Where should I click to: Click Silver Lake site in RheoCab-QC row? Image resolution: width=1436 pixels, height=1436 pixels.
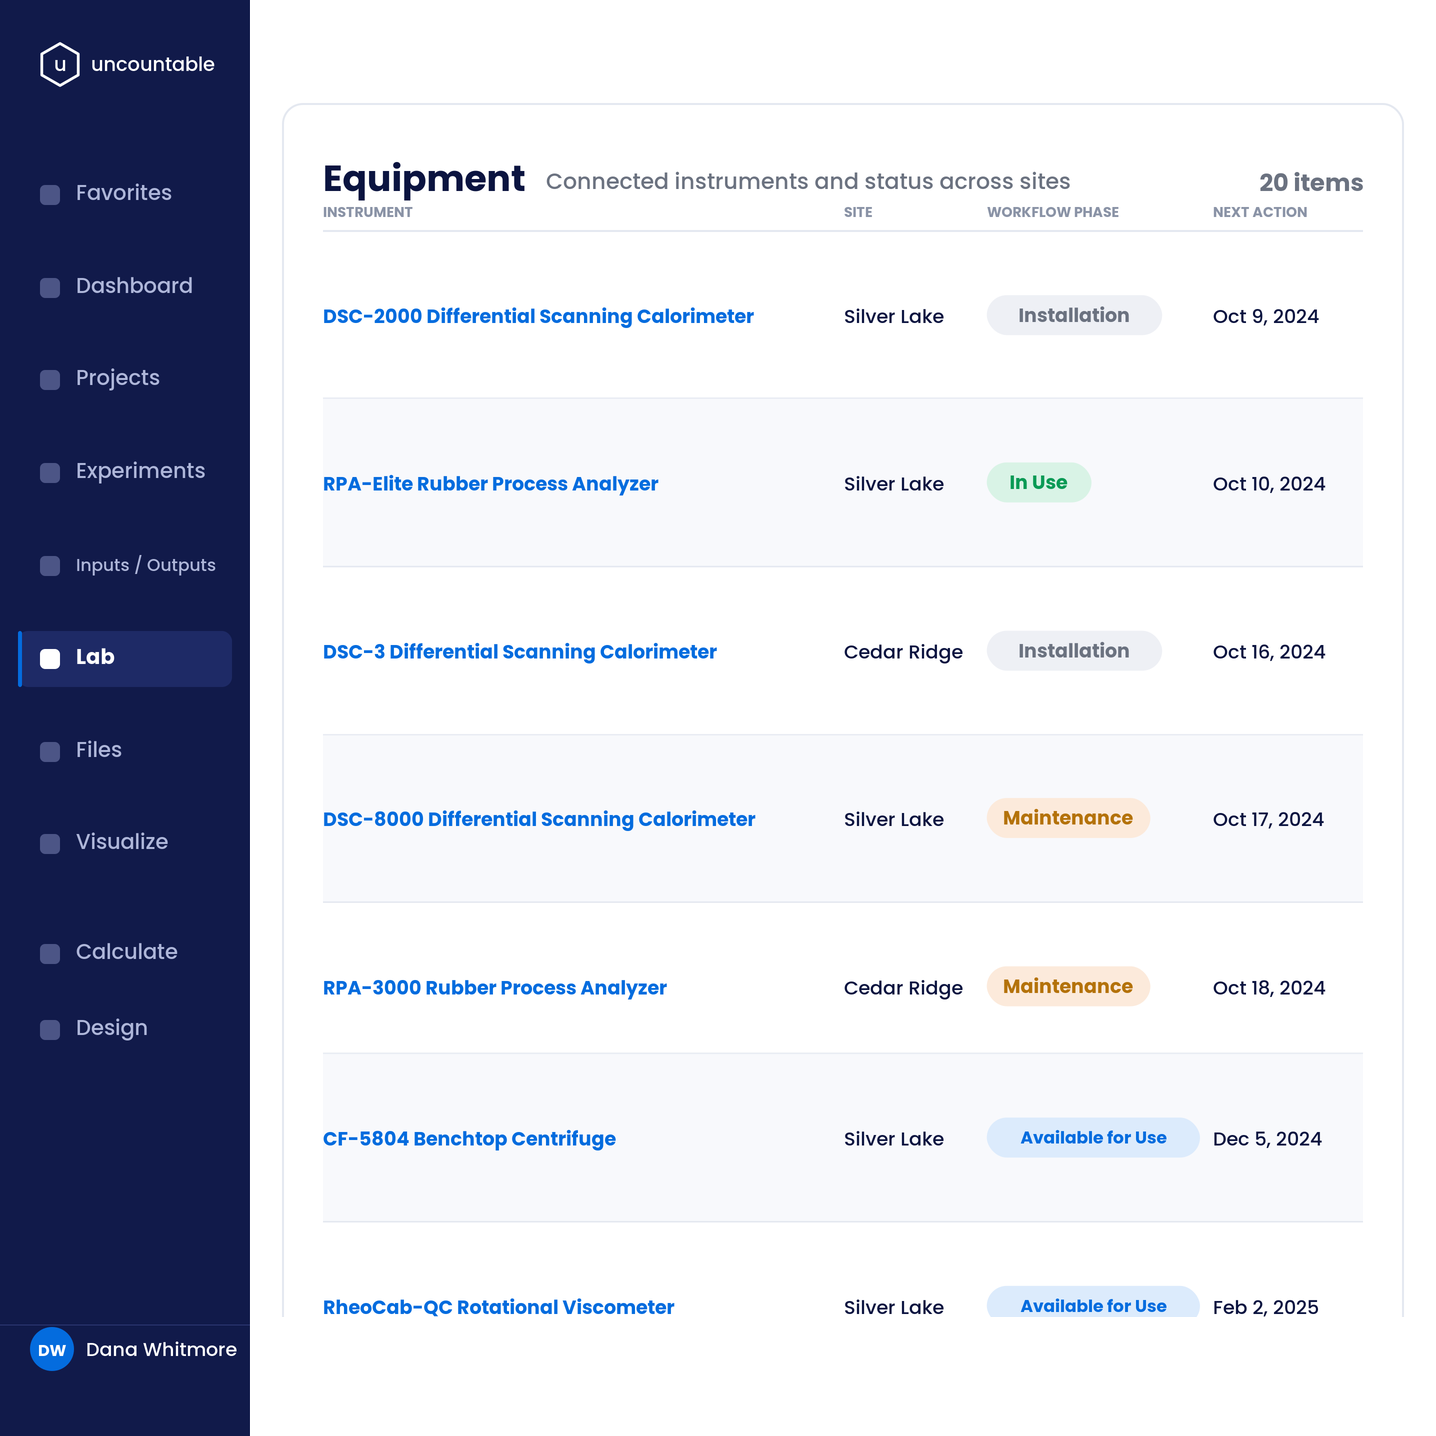coord(894,1307)
